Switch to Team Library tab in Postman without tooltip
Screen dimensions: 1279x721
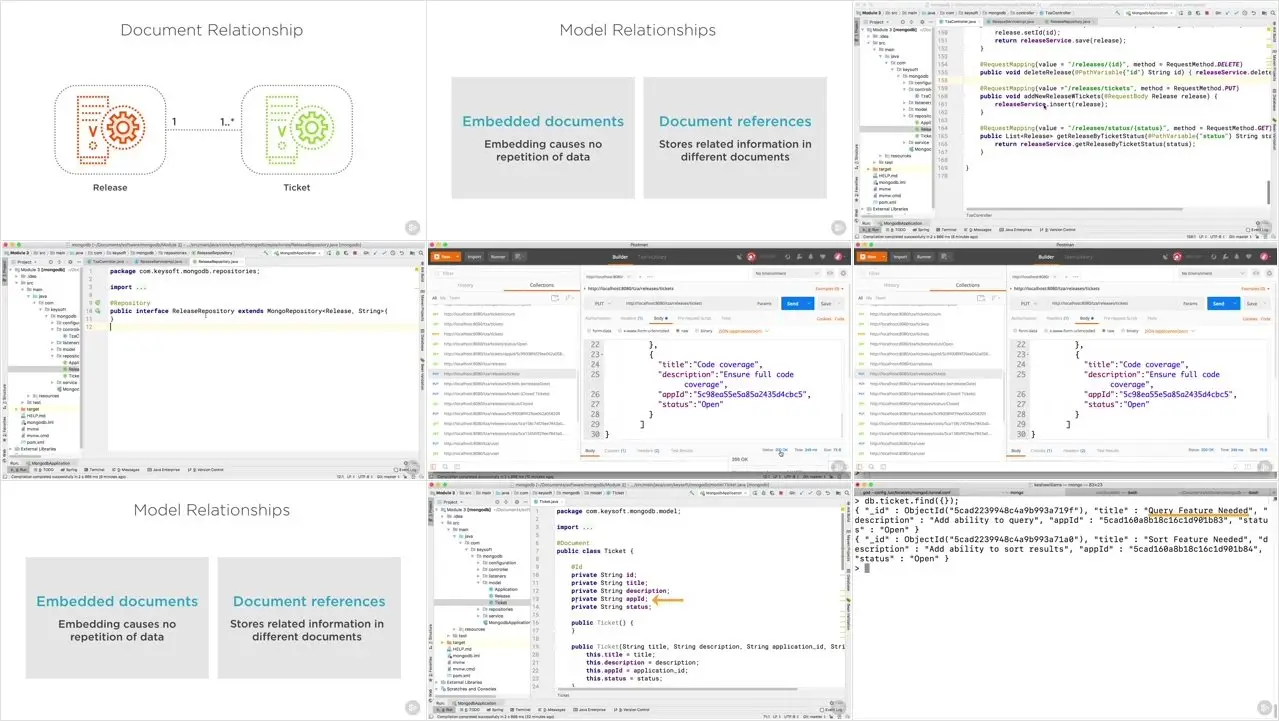1078,256
